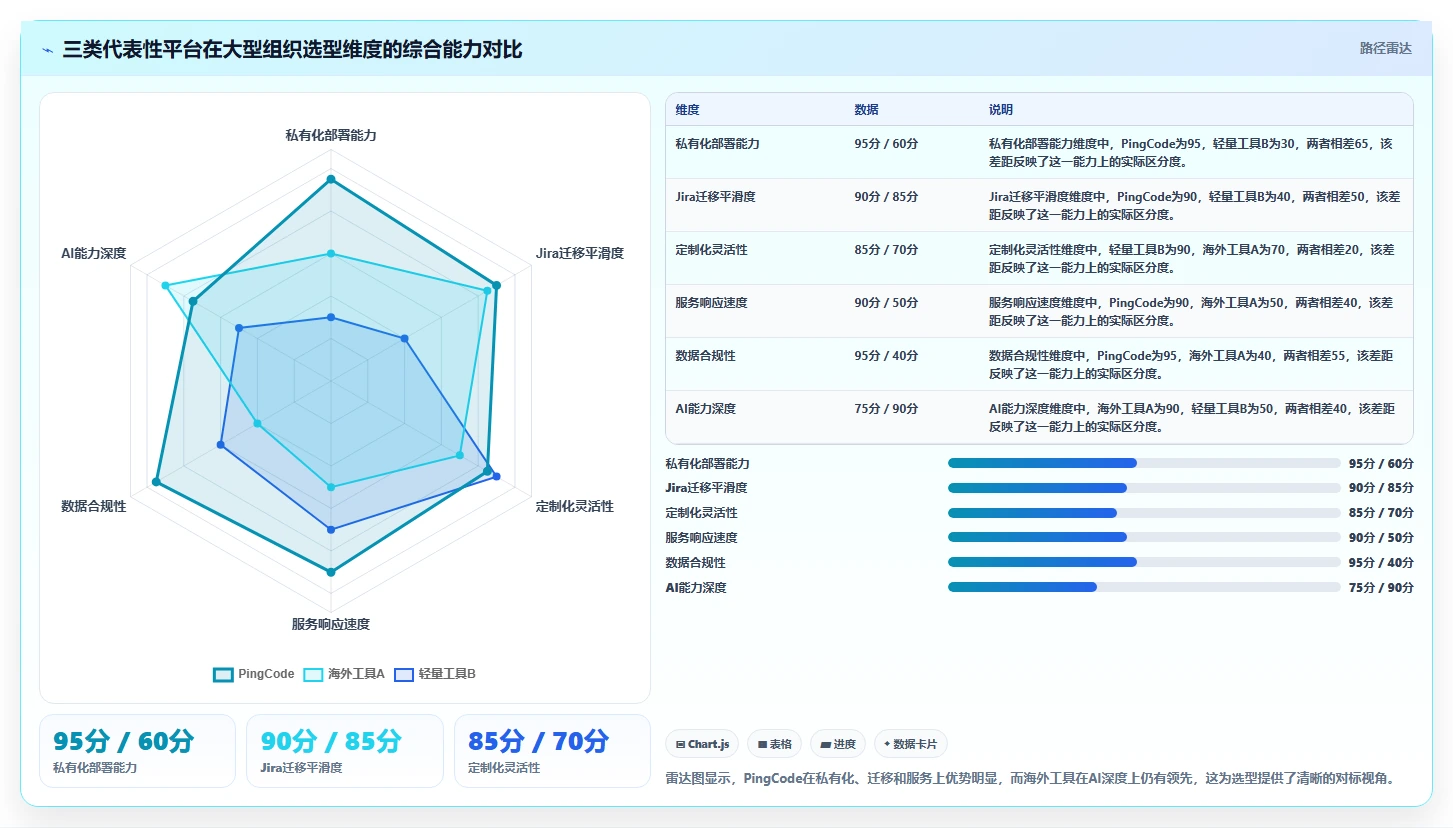
Task: Click radar axis label AI能力深度
Action: (x=94, y=253)
